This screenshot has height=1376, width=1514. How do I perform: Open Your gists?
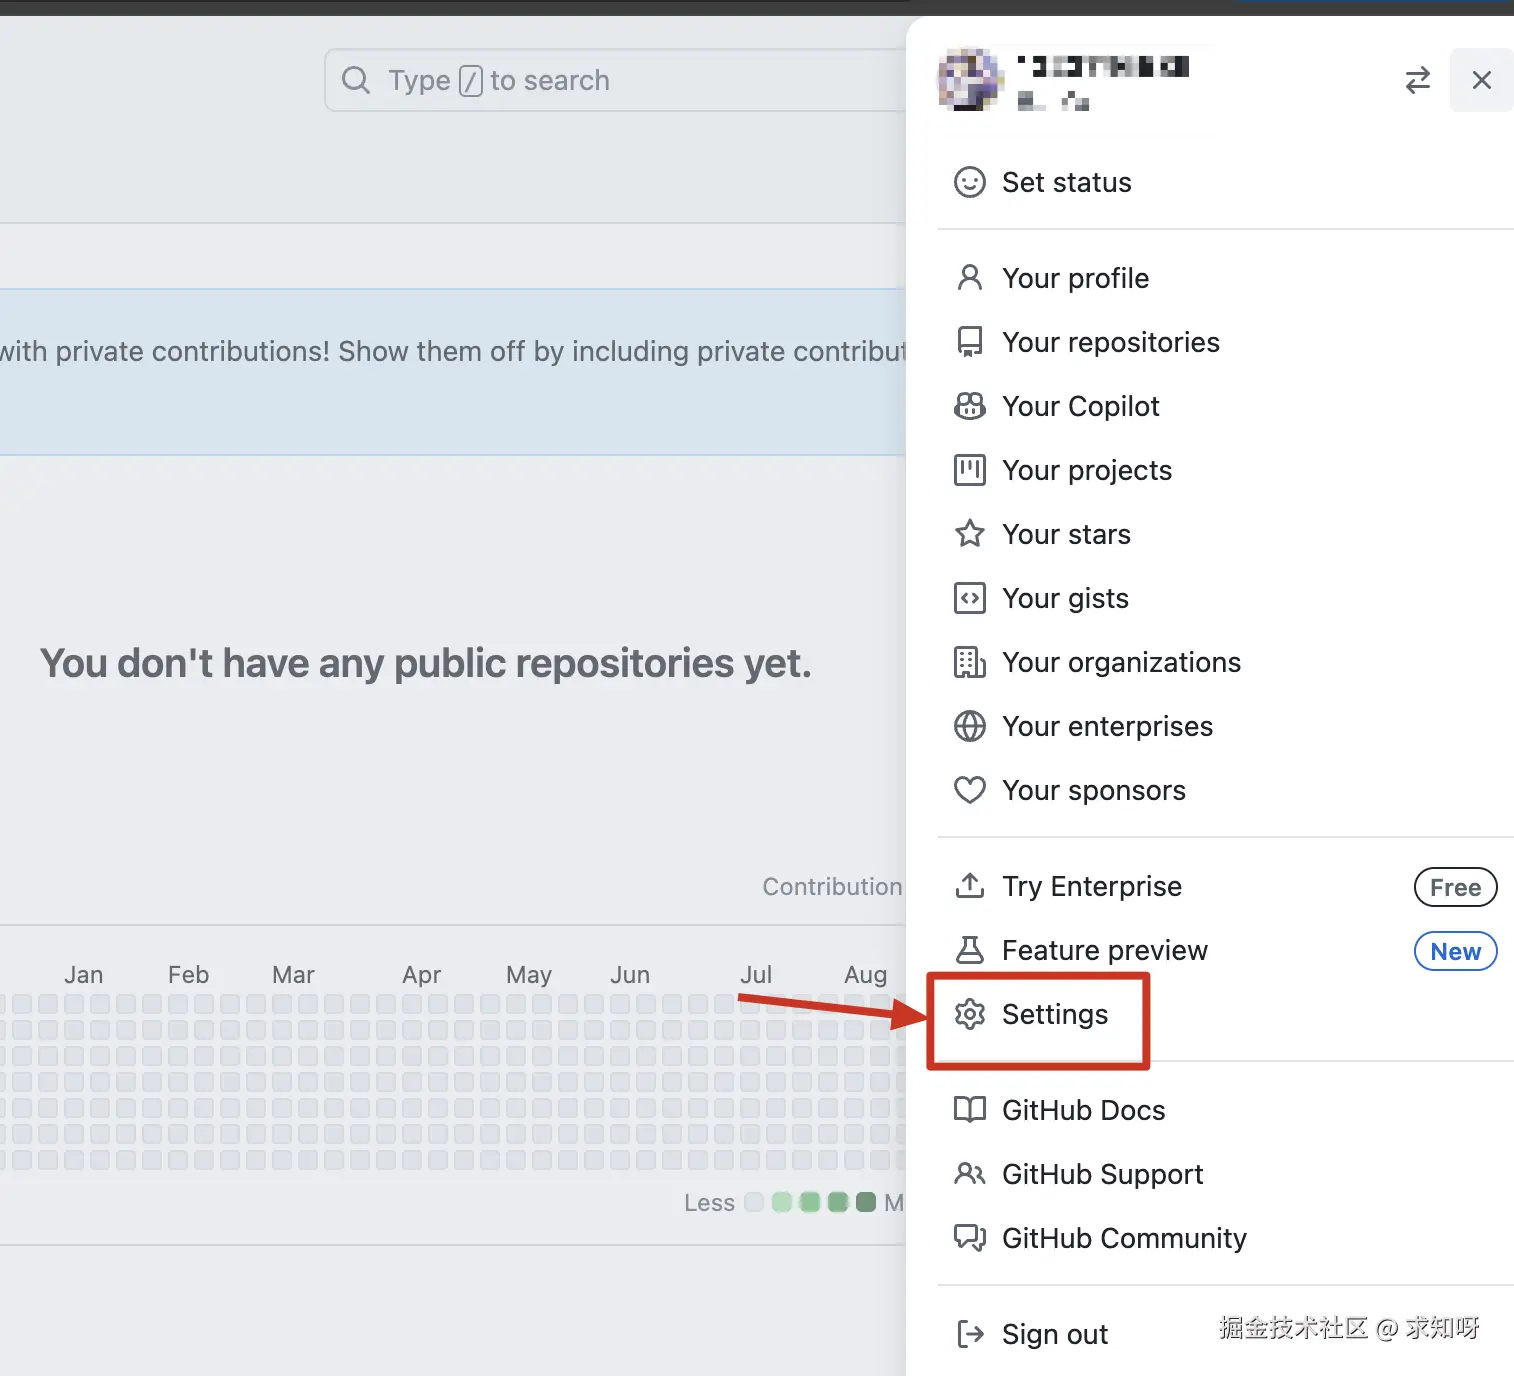[x=1226, y=598]
